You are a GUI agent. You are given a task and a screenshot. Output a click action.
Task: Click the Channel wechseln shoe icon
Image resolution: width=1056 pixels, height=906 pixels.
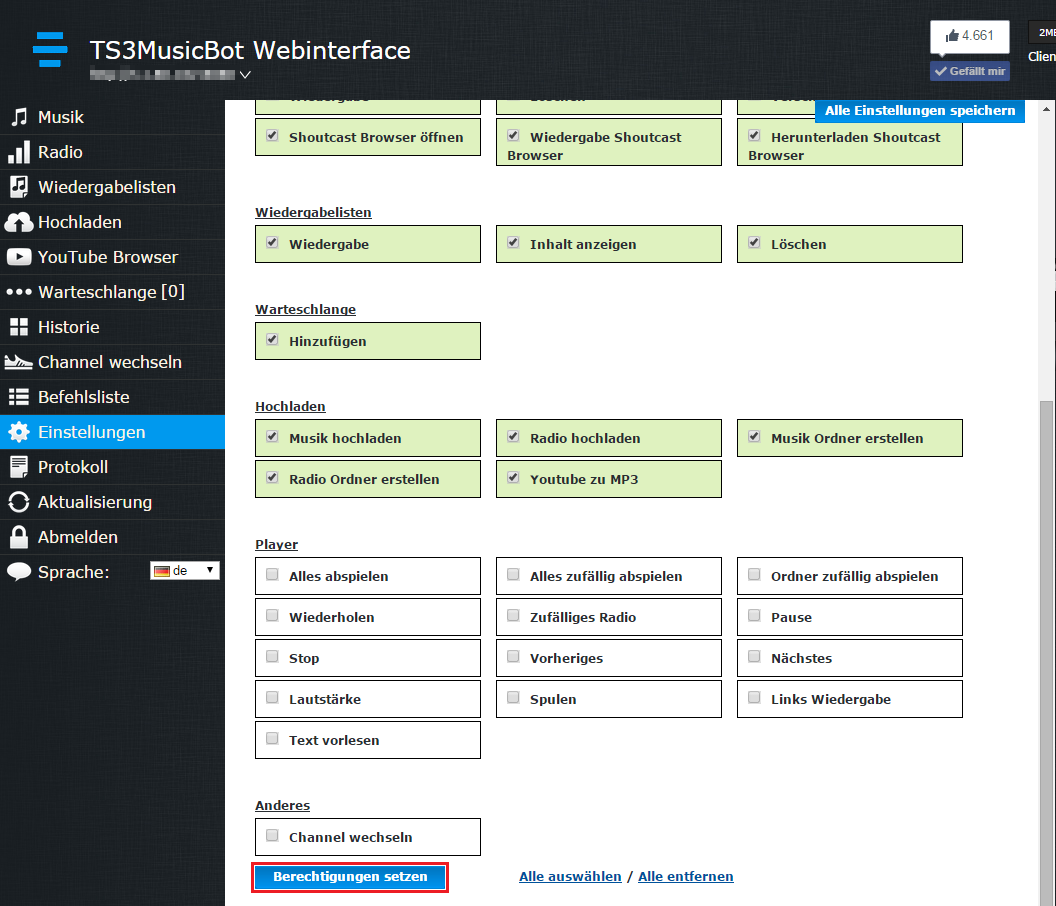[x=18, y=362]
